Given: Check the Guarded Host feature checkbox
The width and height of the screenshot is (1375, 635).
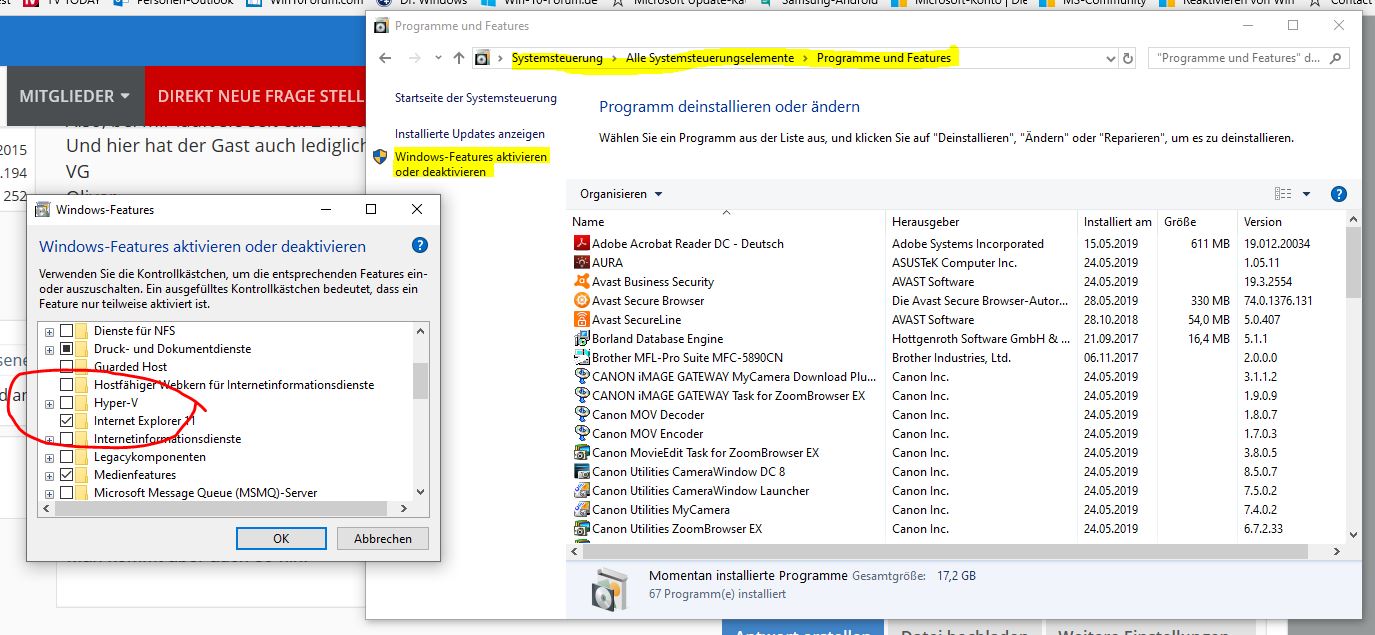Looking at the screenshot, I should (x=67, y=367).
